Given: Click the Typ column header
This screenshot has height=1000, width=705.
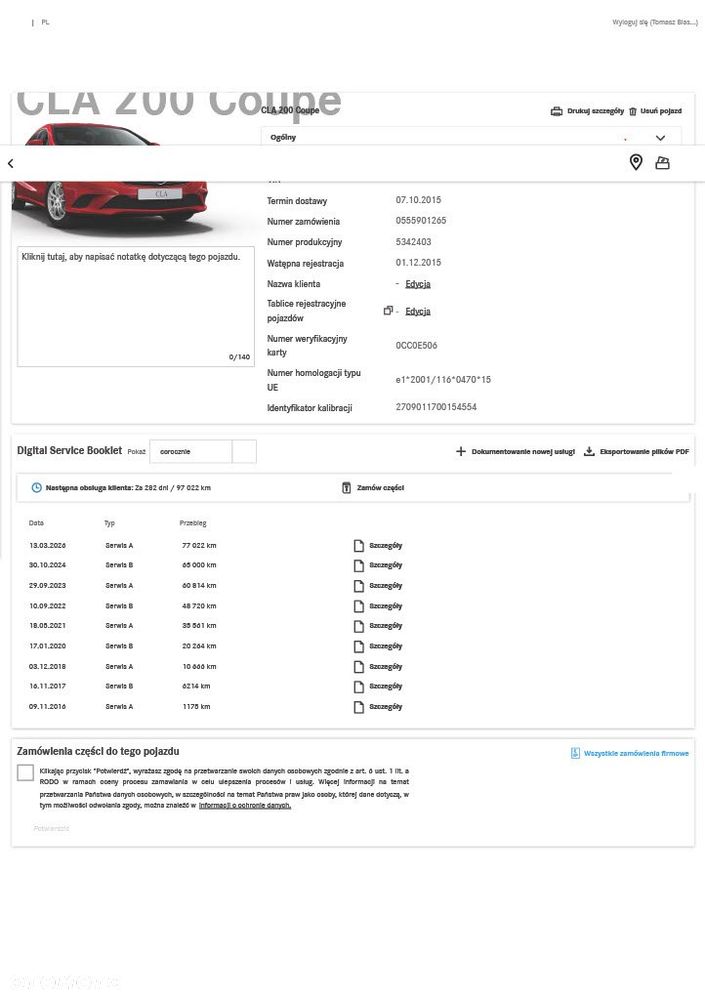Looking at the screenshot, I should click(110, 523).
